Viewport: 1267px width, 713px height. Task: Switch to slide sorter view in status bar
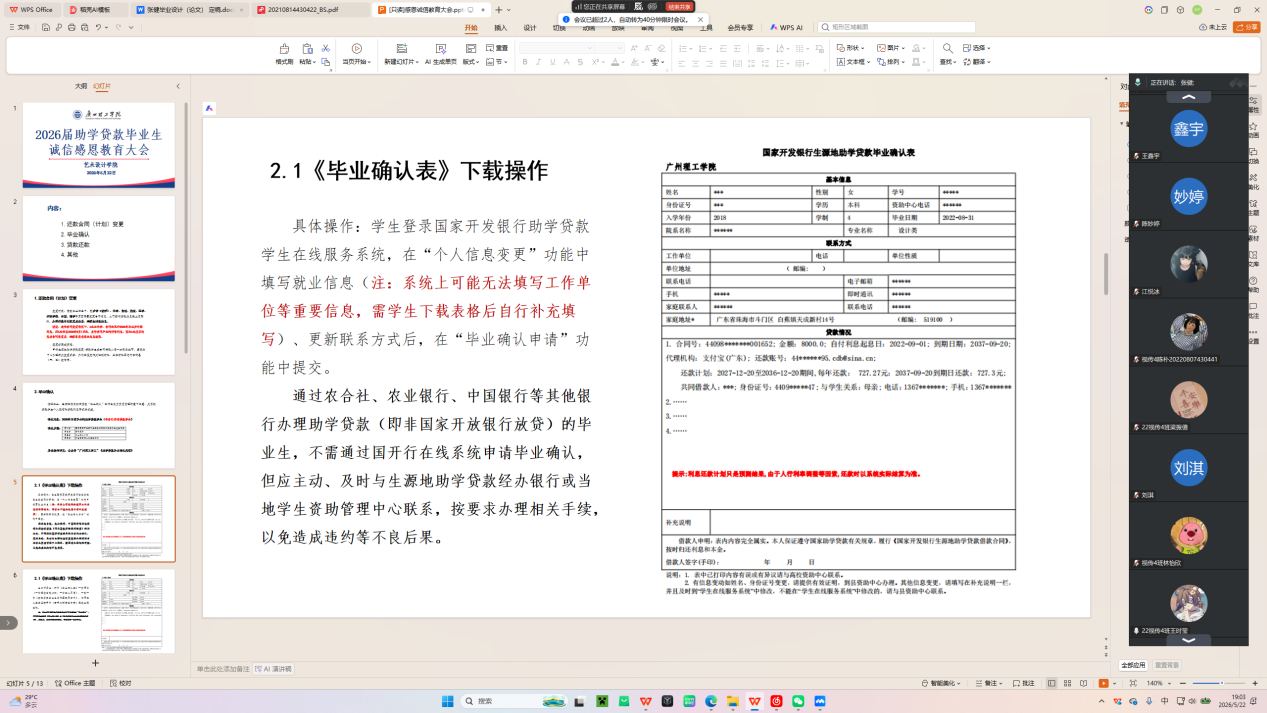[x=1068, y=683]
